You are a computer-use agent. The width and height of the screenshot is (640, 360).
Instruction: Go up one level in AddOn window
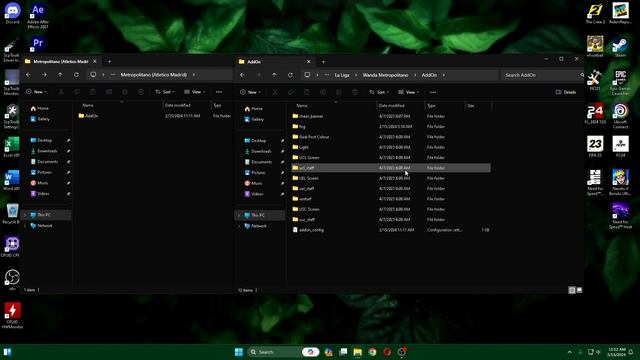coord(274,75)
